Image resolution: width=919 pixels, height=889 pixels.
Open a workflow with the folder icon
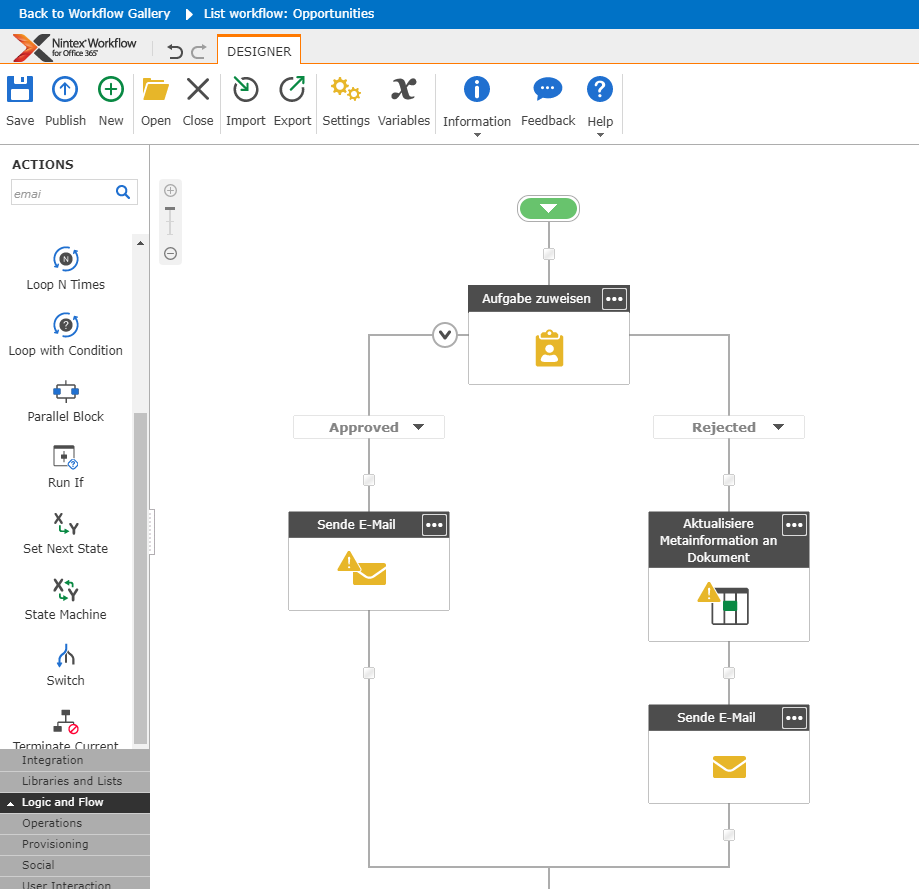click(x=156, y=101)
